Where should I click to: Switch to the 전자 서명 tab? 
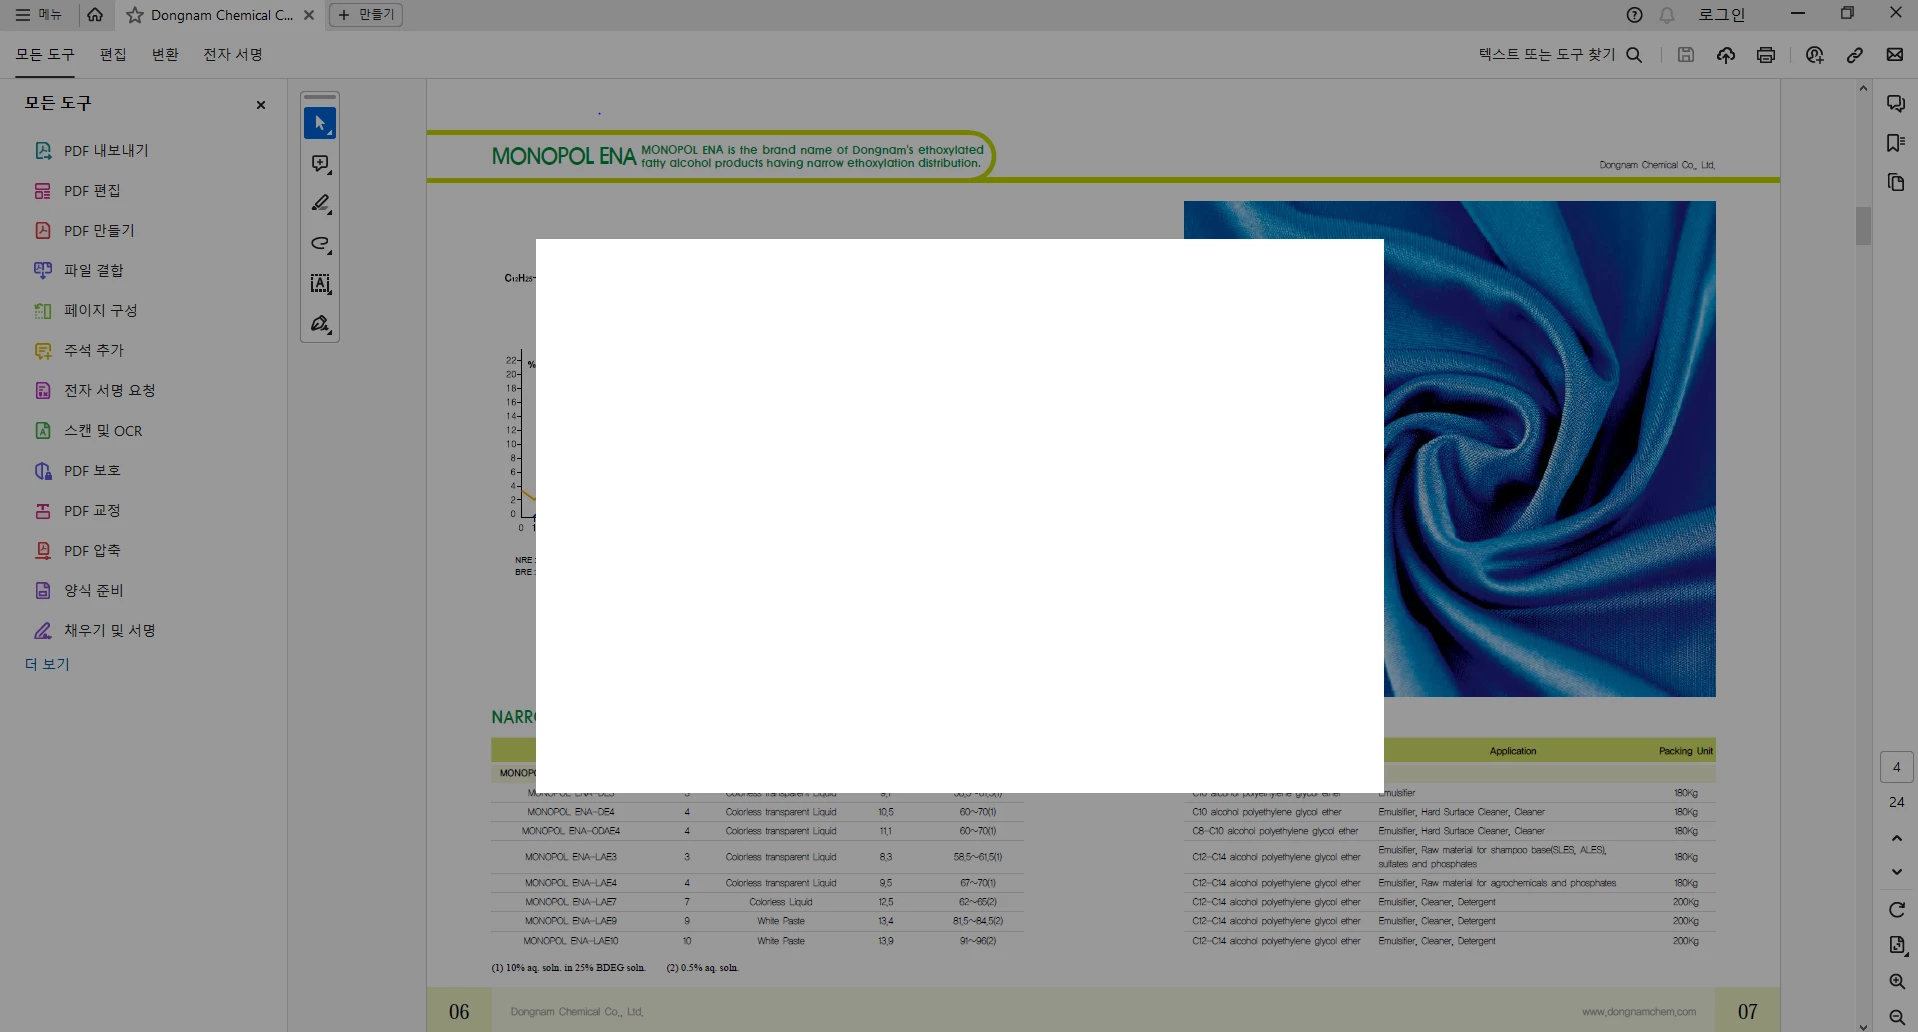pos(233,55)
